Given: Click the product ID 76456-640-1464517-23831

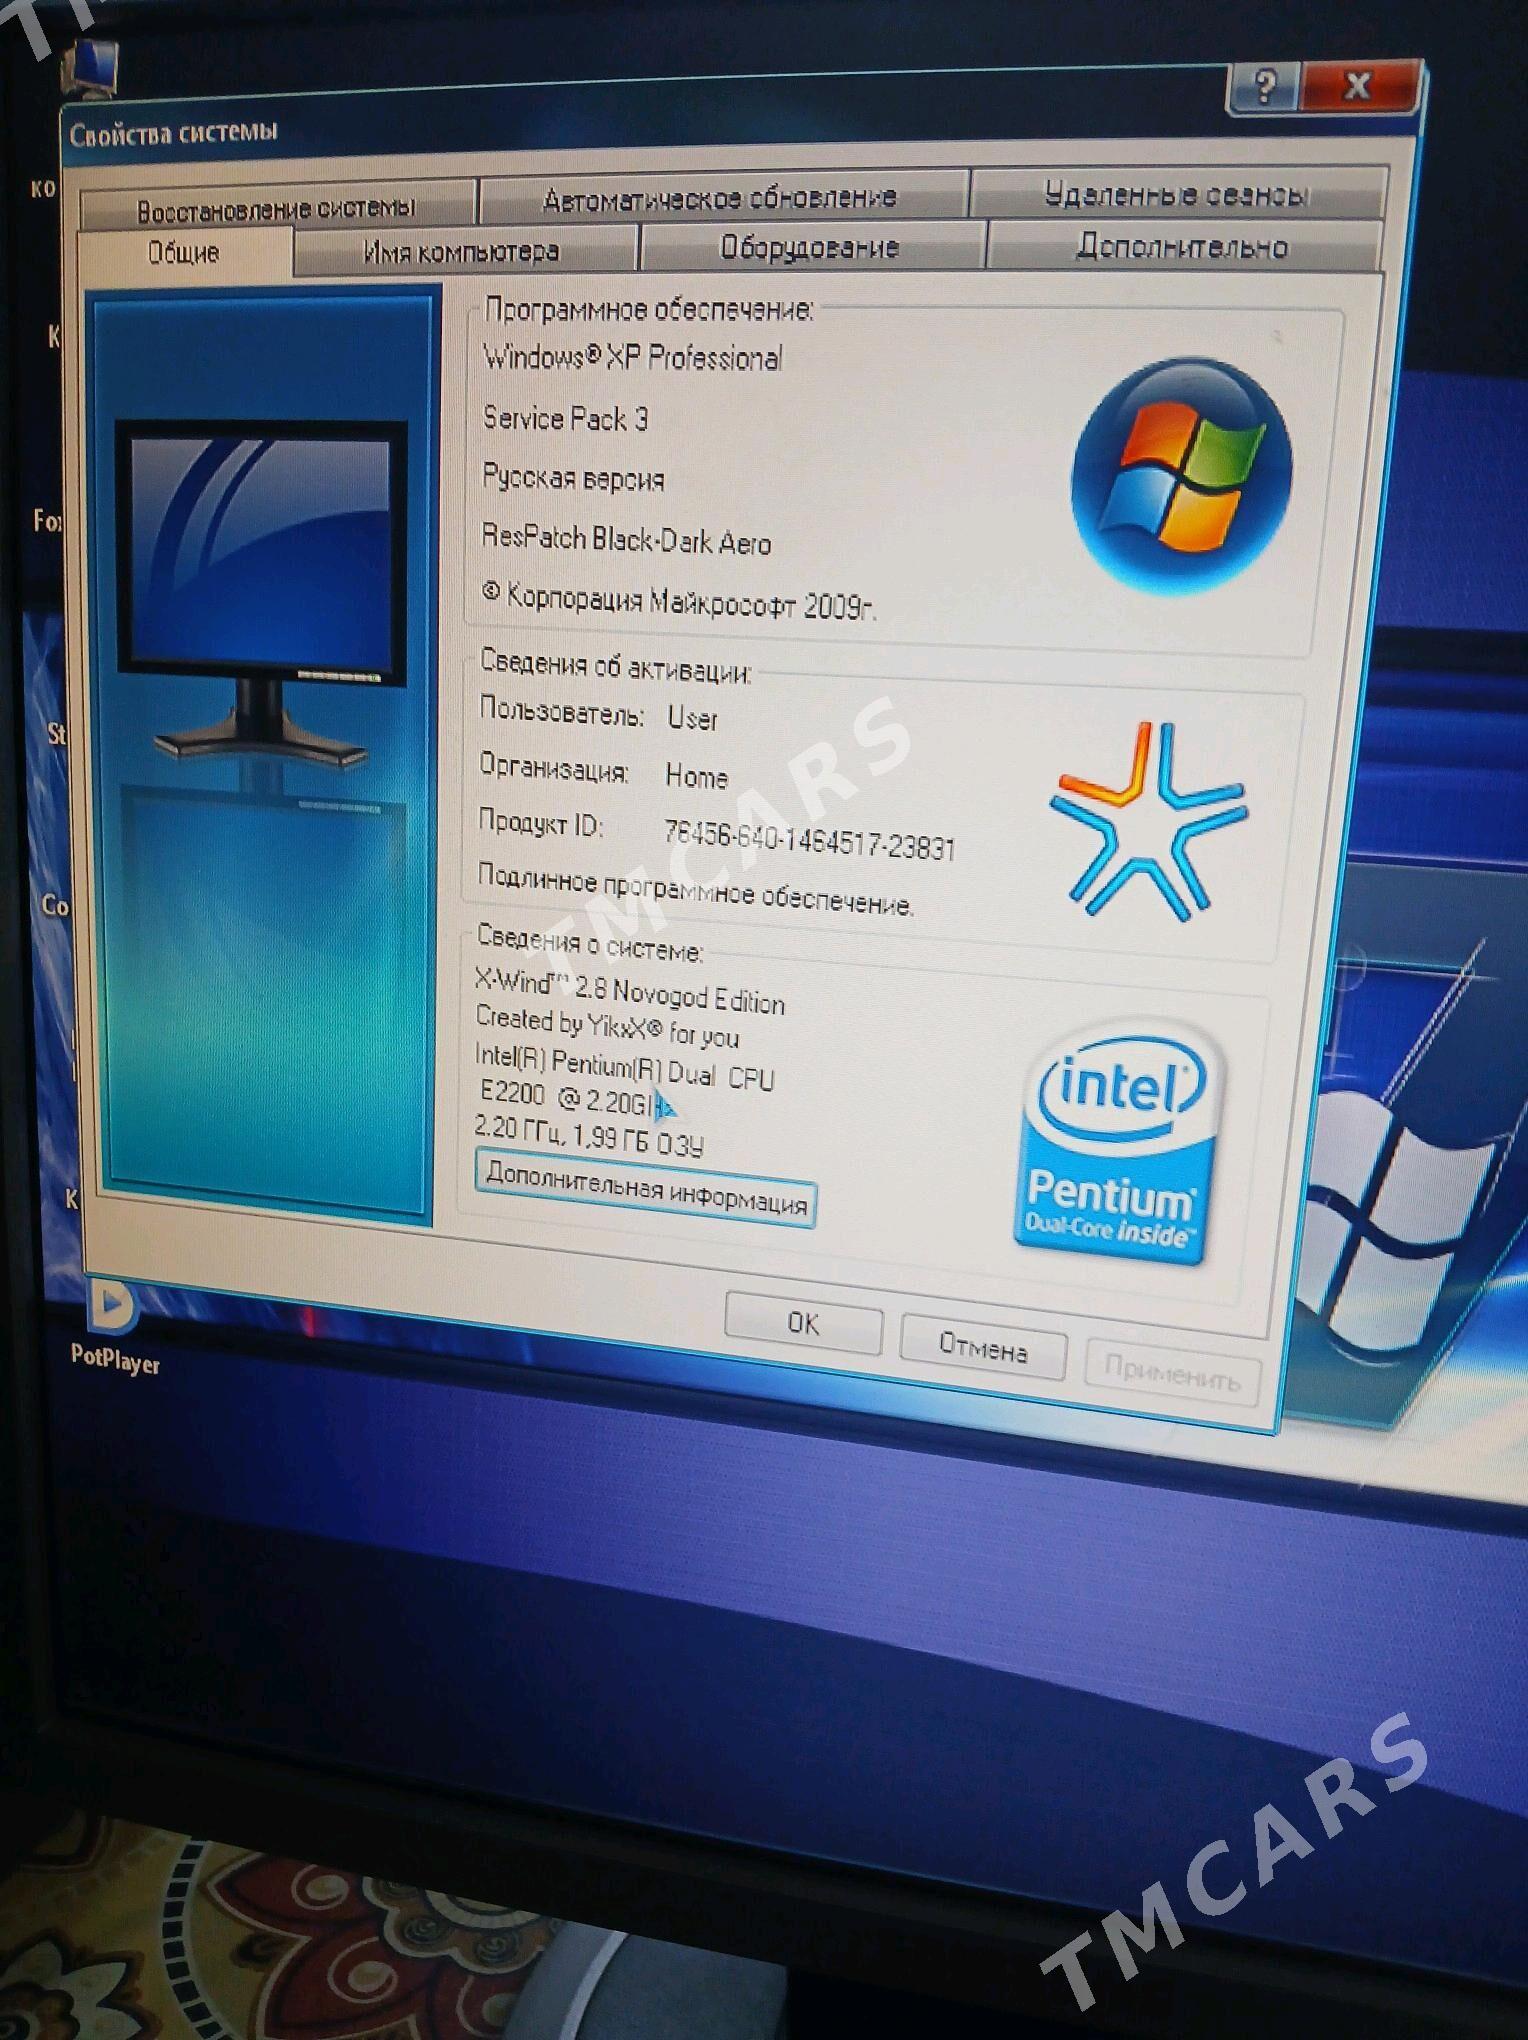Looking at the screenshot, I should (x=809, y=841).
